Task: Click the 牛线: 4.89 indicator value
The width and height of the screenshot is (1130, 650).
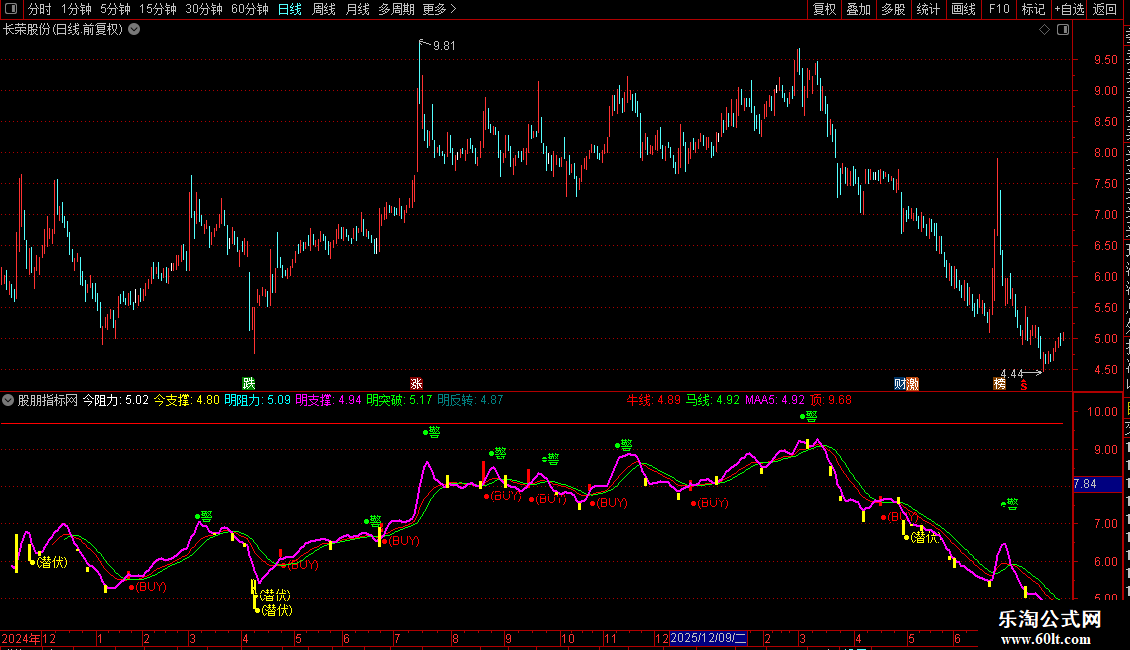Action: (653, 400)
